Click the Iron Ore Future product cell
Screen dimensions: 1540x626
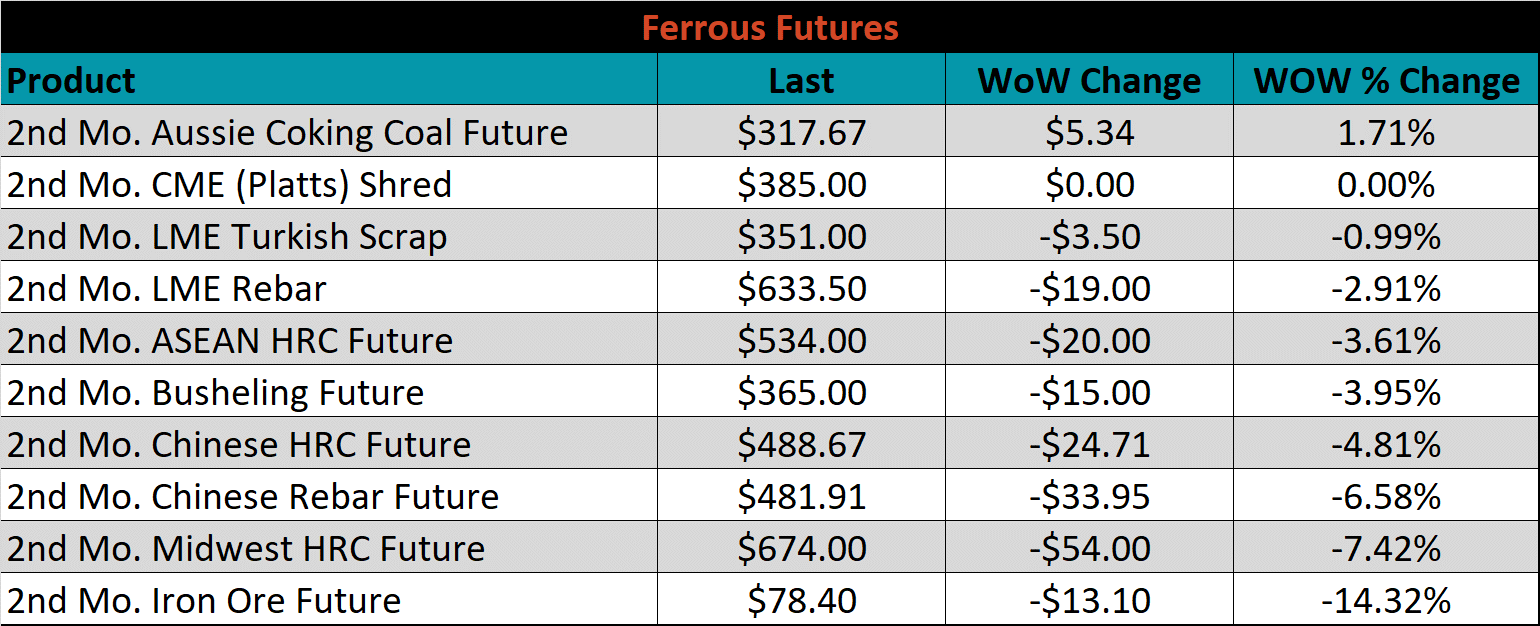click(329, 600)
